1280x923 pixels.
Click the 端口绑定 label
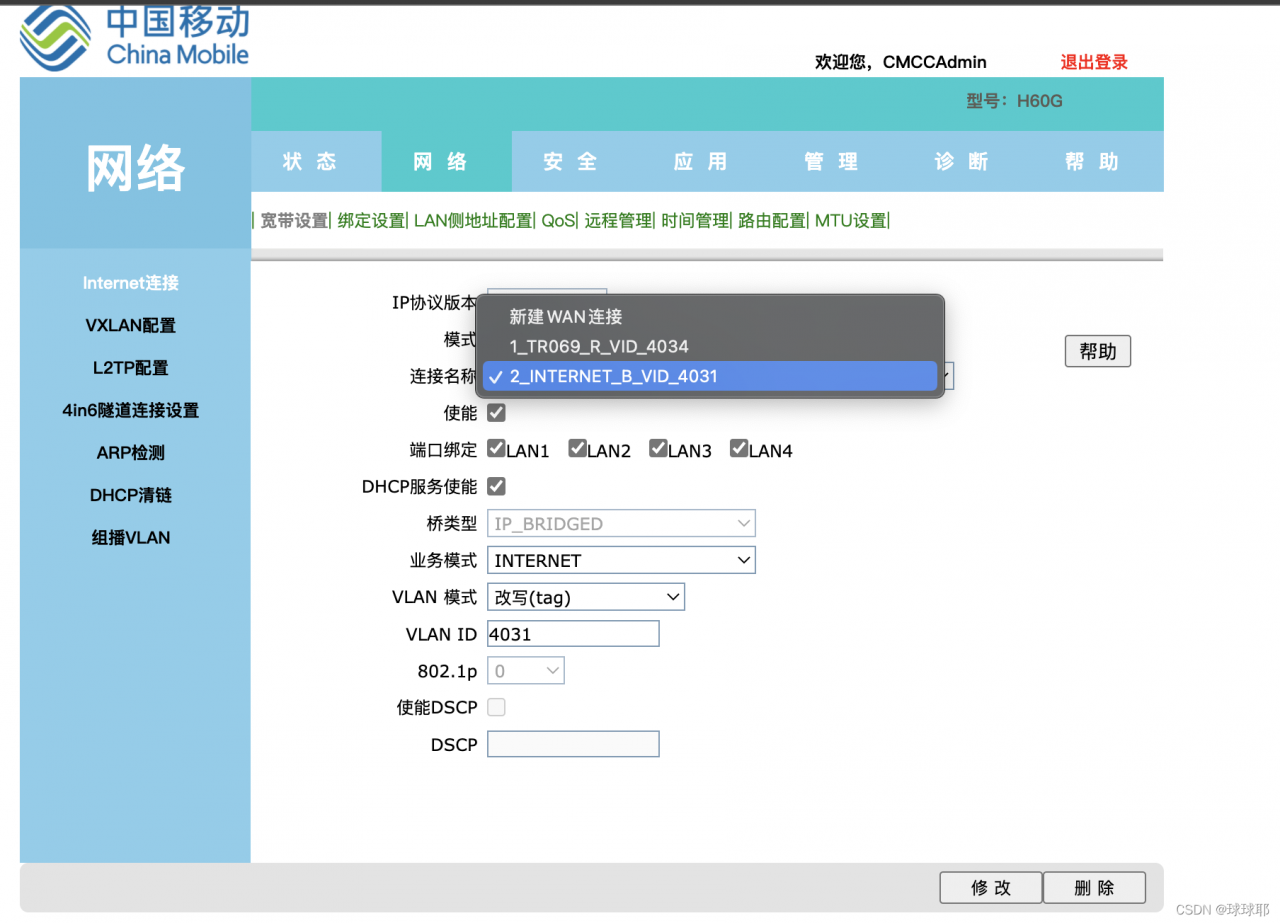click(443, 450)
